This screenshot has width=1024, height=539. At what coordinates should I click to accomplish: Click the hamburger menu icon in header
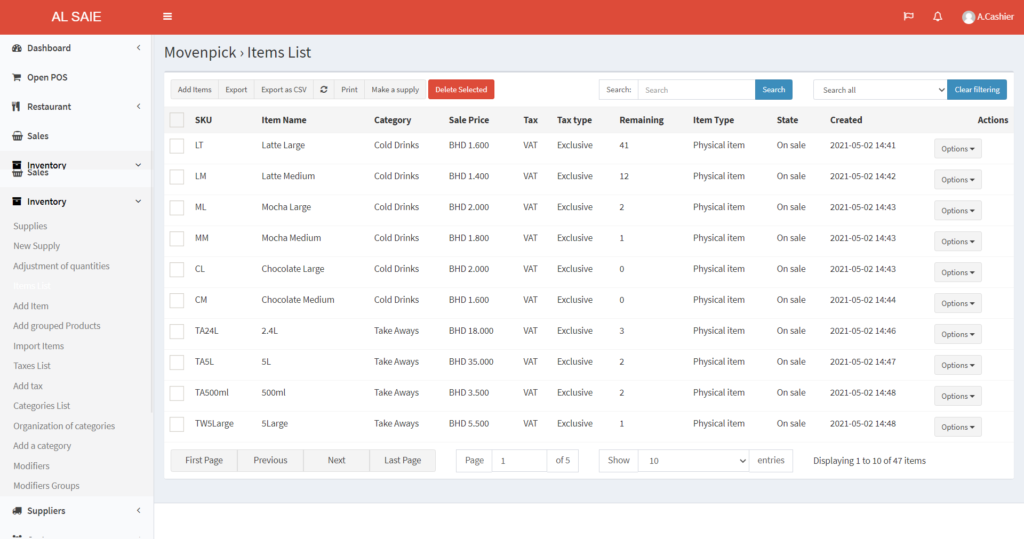(167, 17)
